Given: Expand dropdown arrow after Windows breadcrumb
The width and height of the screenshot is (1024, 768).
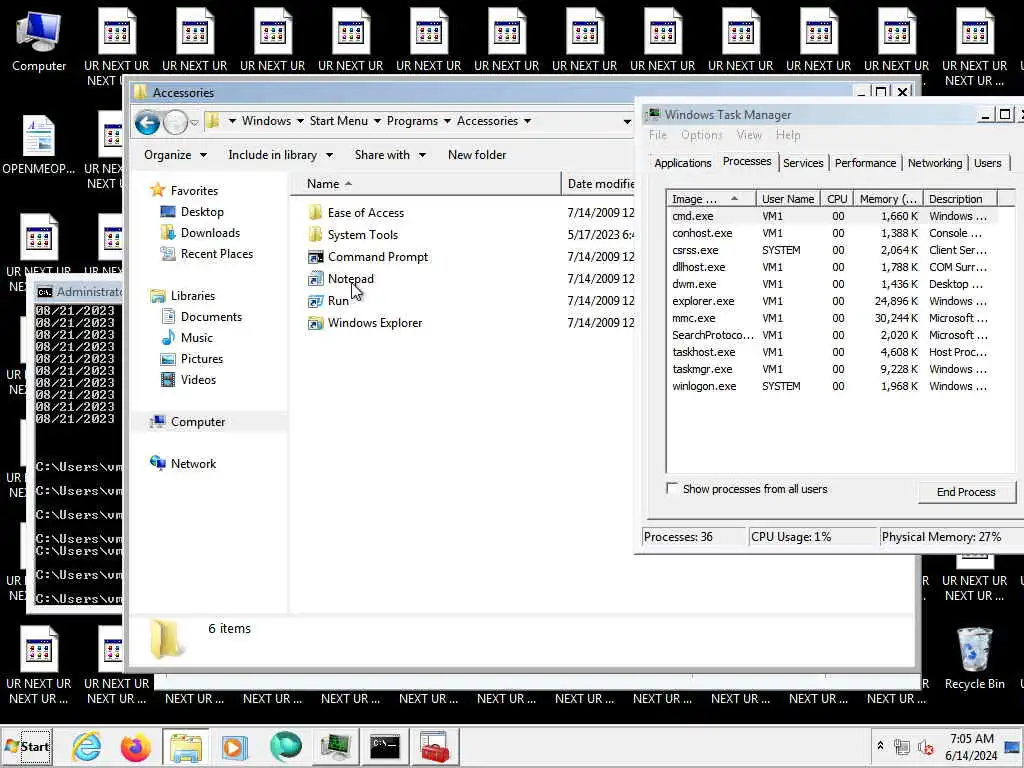Looking at the screenshot, I should (300, 121).
